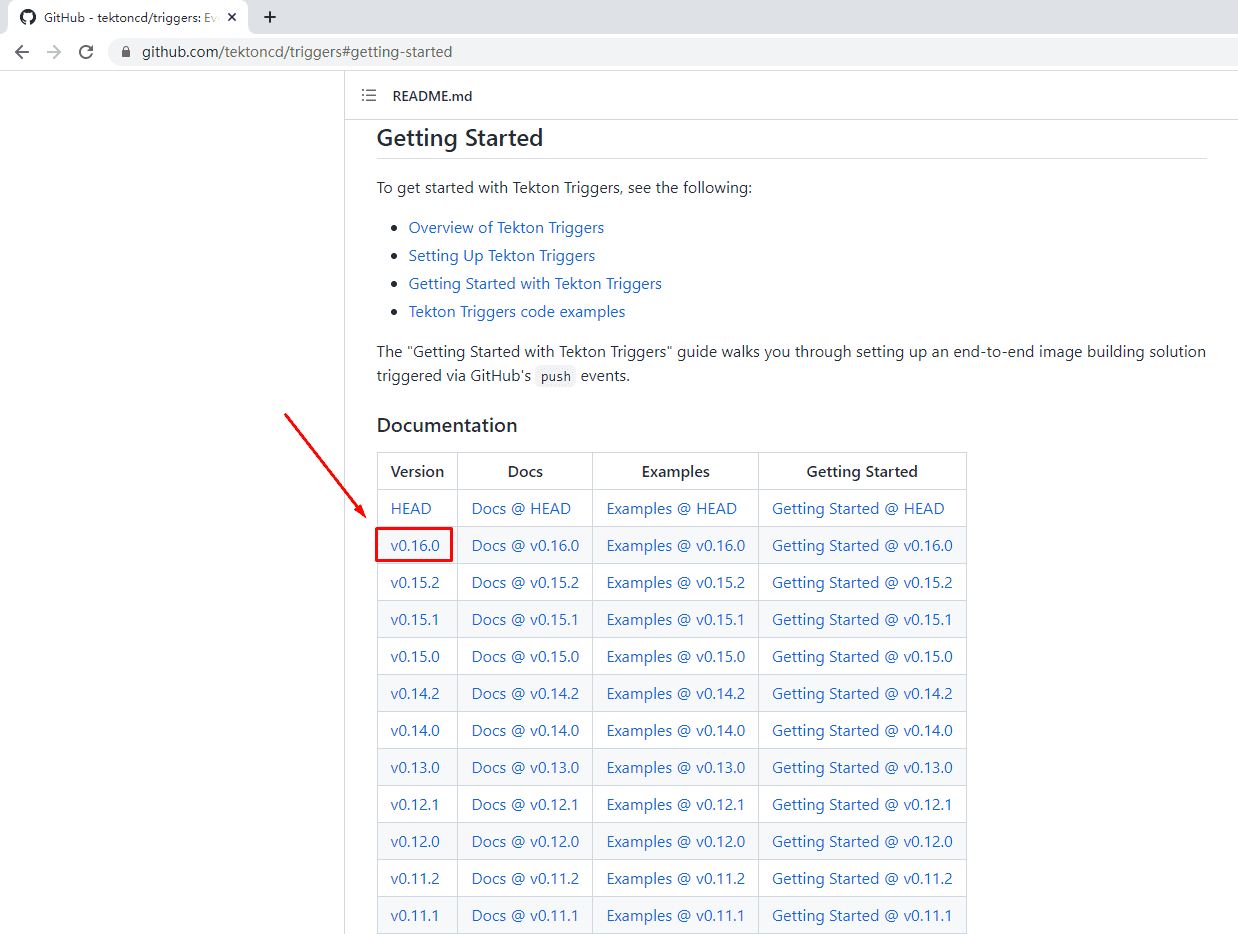This screenshot has height=934, width=1238.
Task: Open Docs @ v0.15.0 link
Action: (525, 657)
